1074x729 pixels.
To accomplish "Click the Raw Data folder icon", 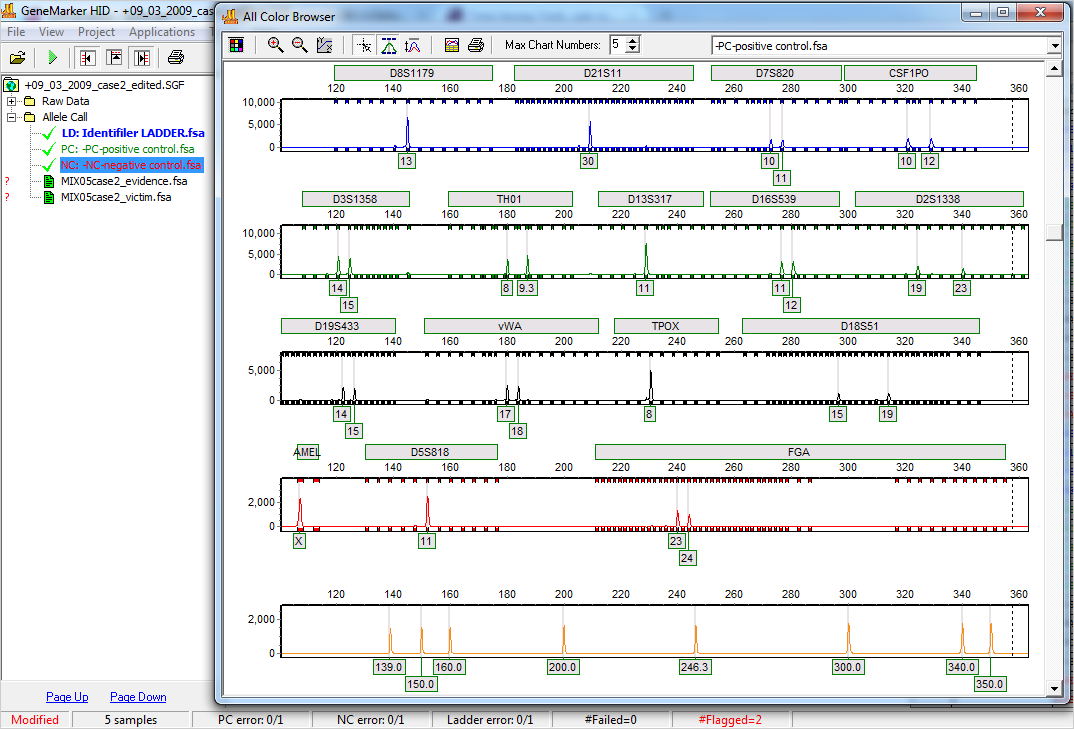I will pos(29,101).
